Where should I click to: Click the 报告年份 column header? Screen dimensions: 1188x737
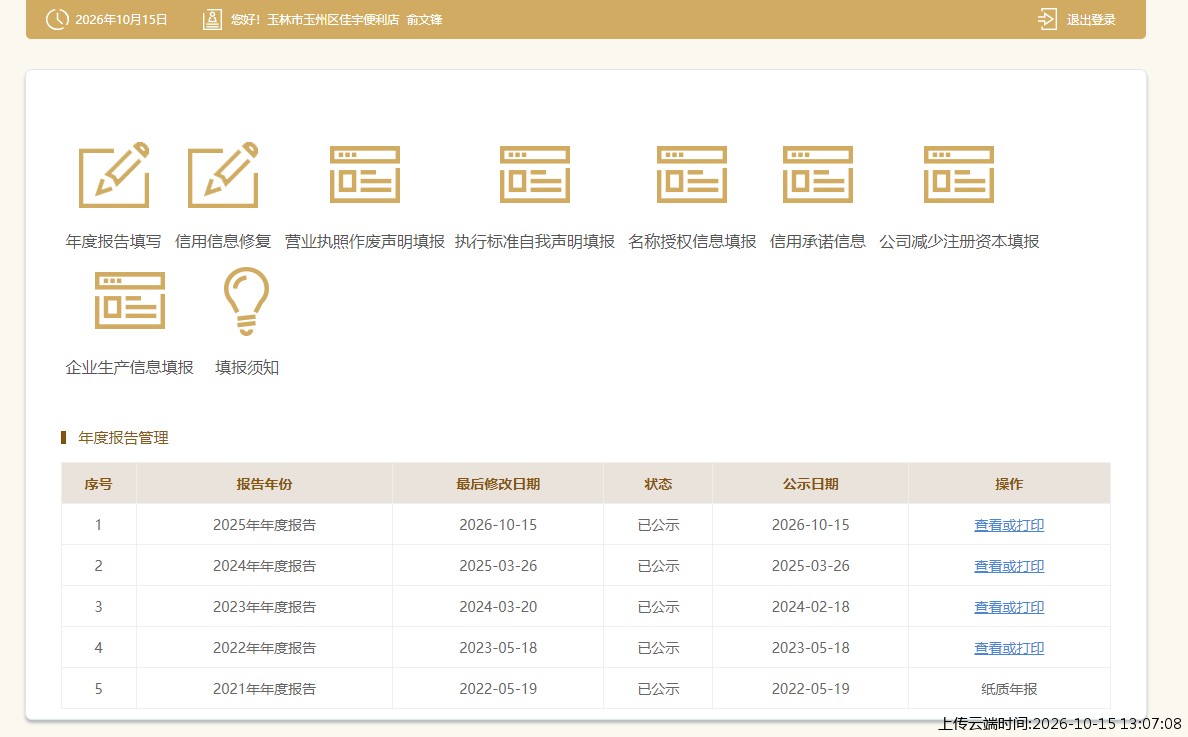(x=264, y=484)
